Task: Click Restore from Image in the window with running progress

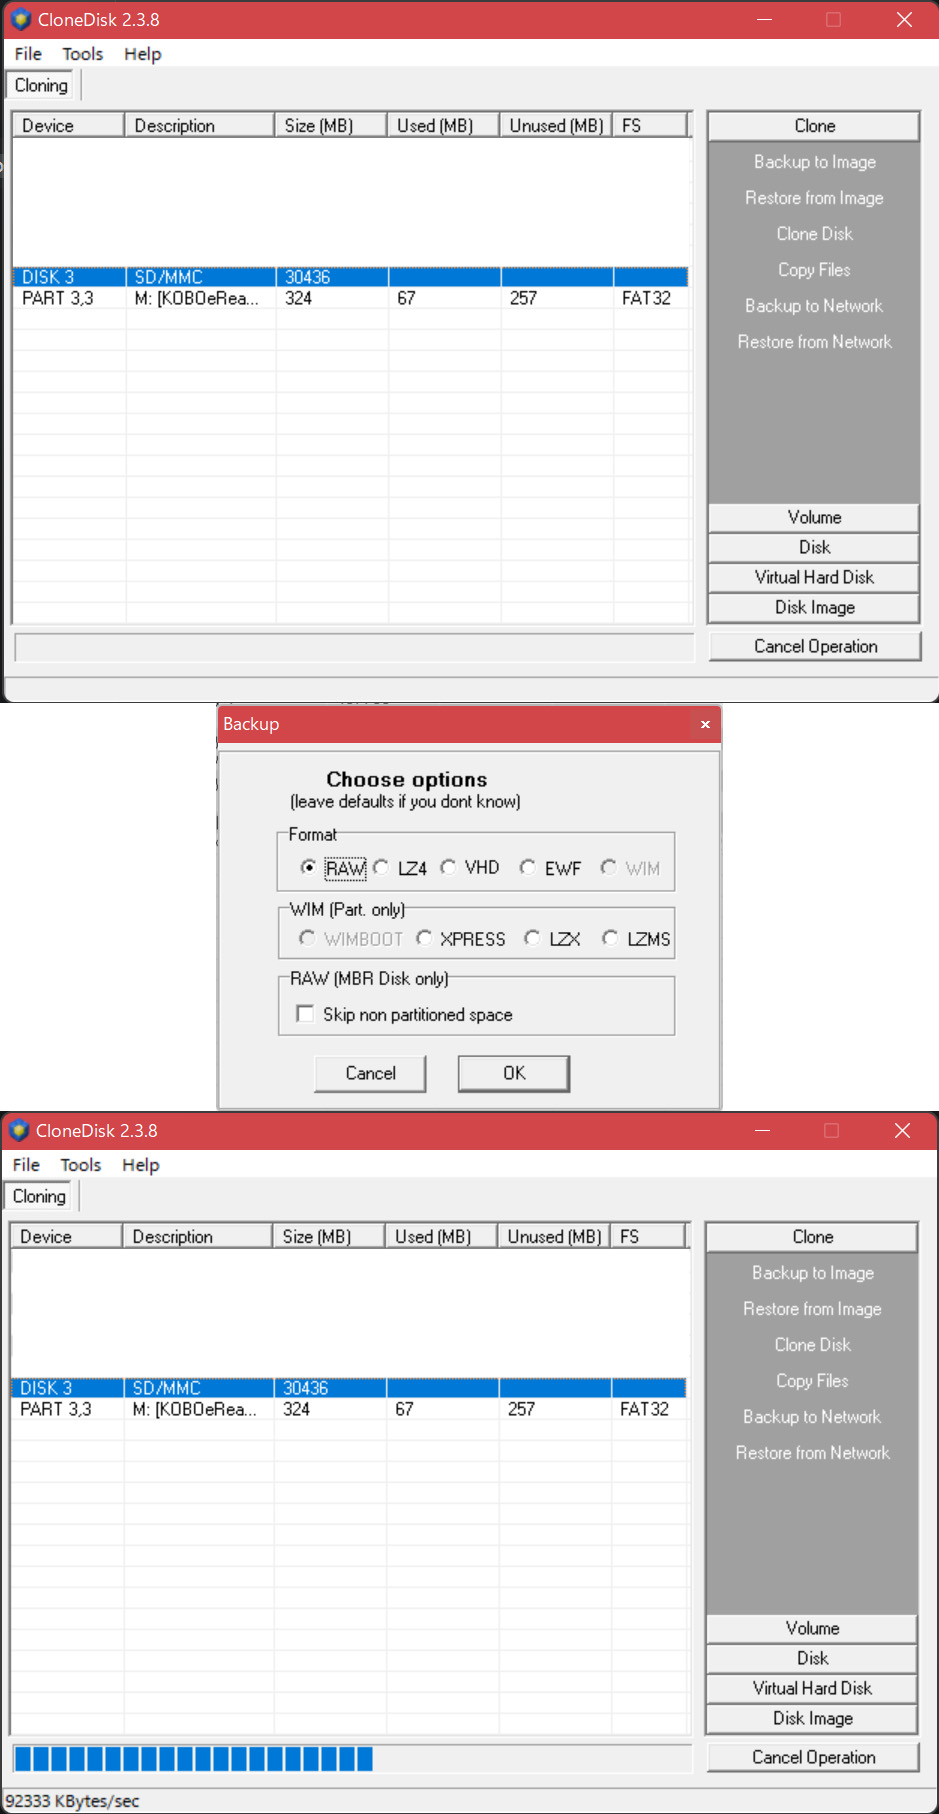Action: [x=812, y=1309]
